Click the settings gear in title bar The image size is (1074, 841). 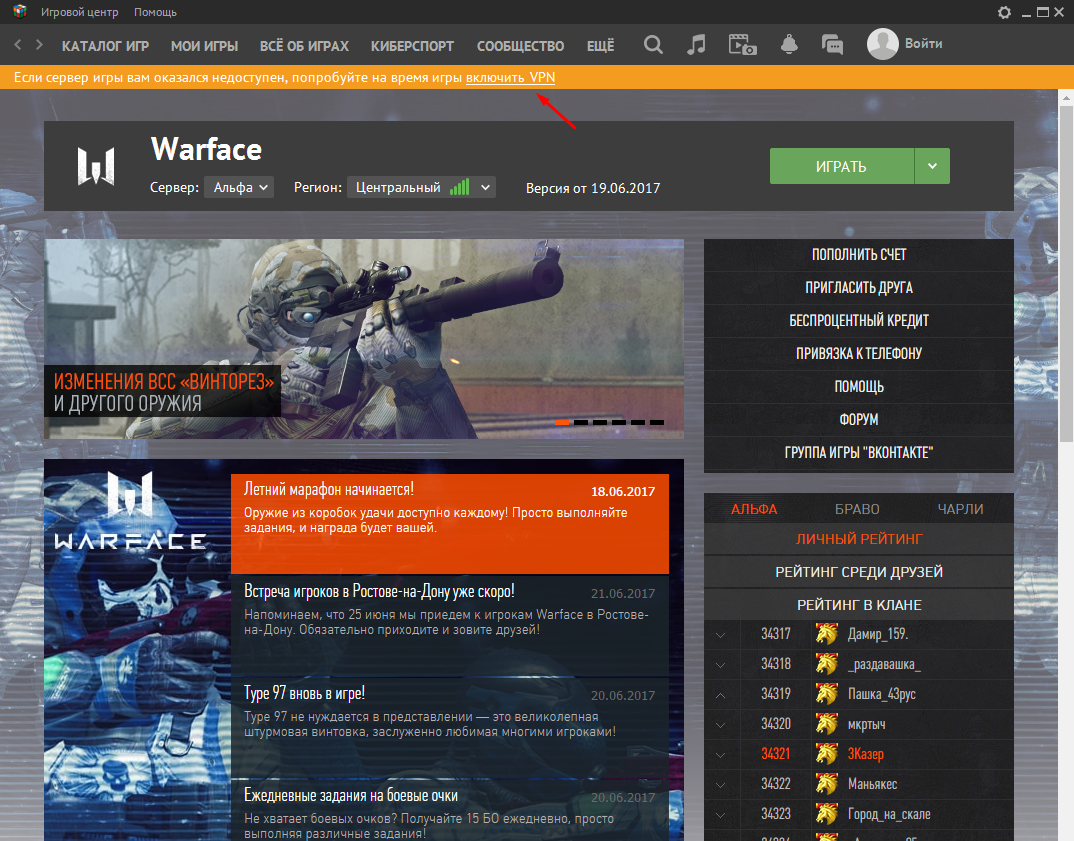tap(1005, 12)
